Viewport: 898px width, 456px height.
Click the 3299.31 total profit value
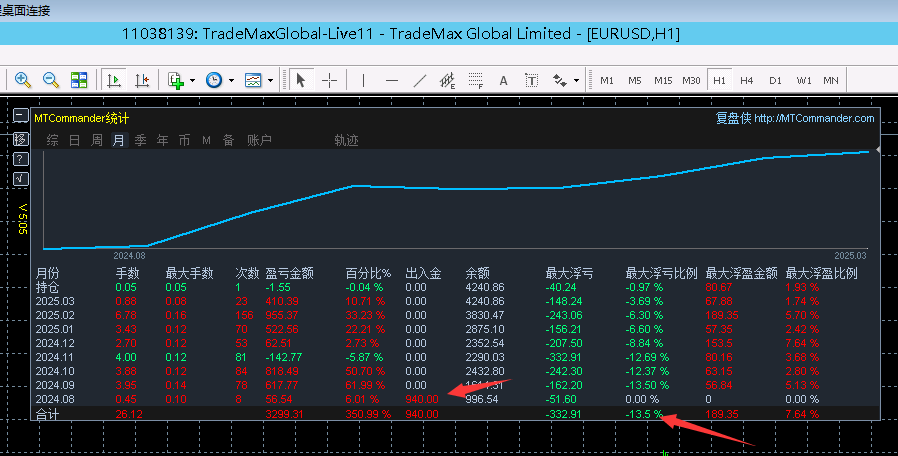pyautogui.click(x=284, y=414)
